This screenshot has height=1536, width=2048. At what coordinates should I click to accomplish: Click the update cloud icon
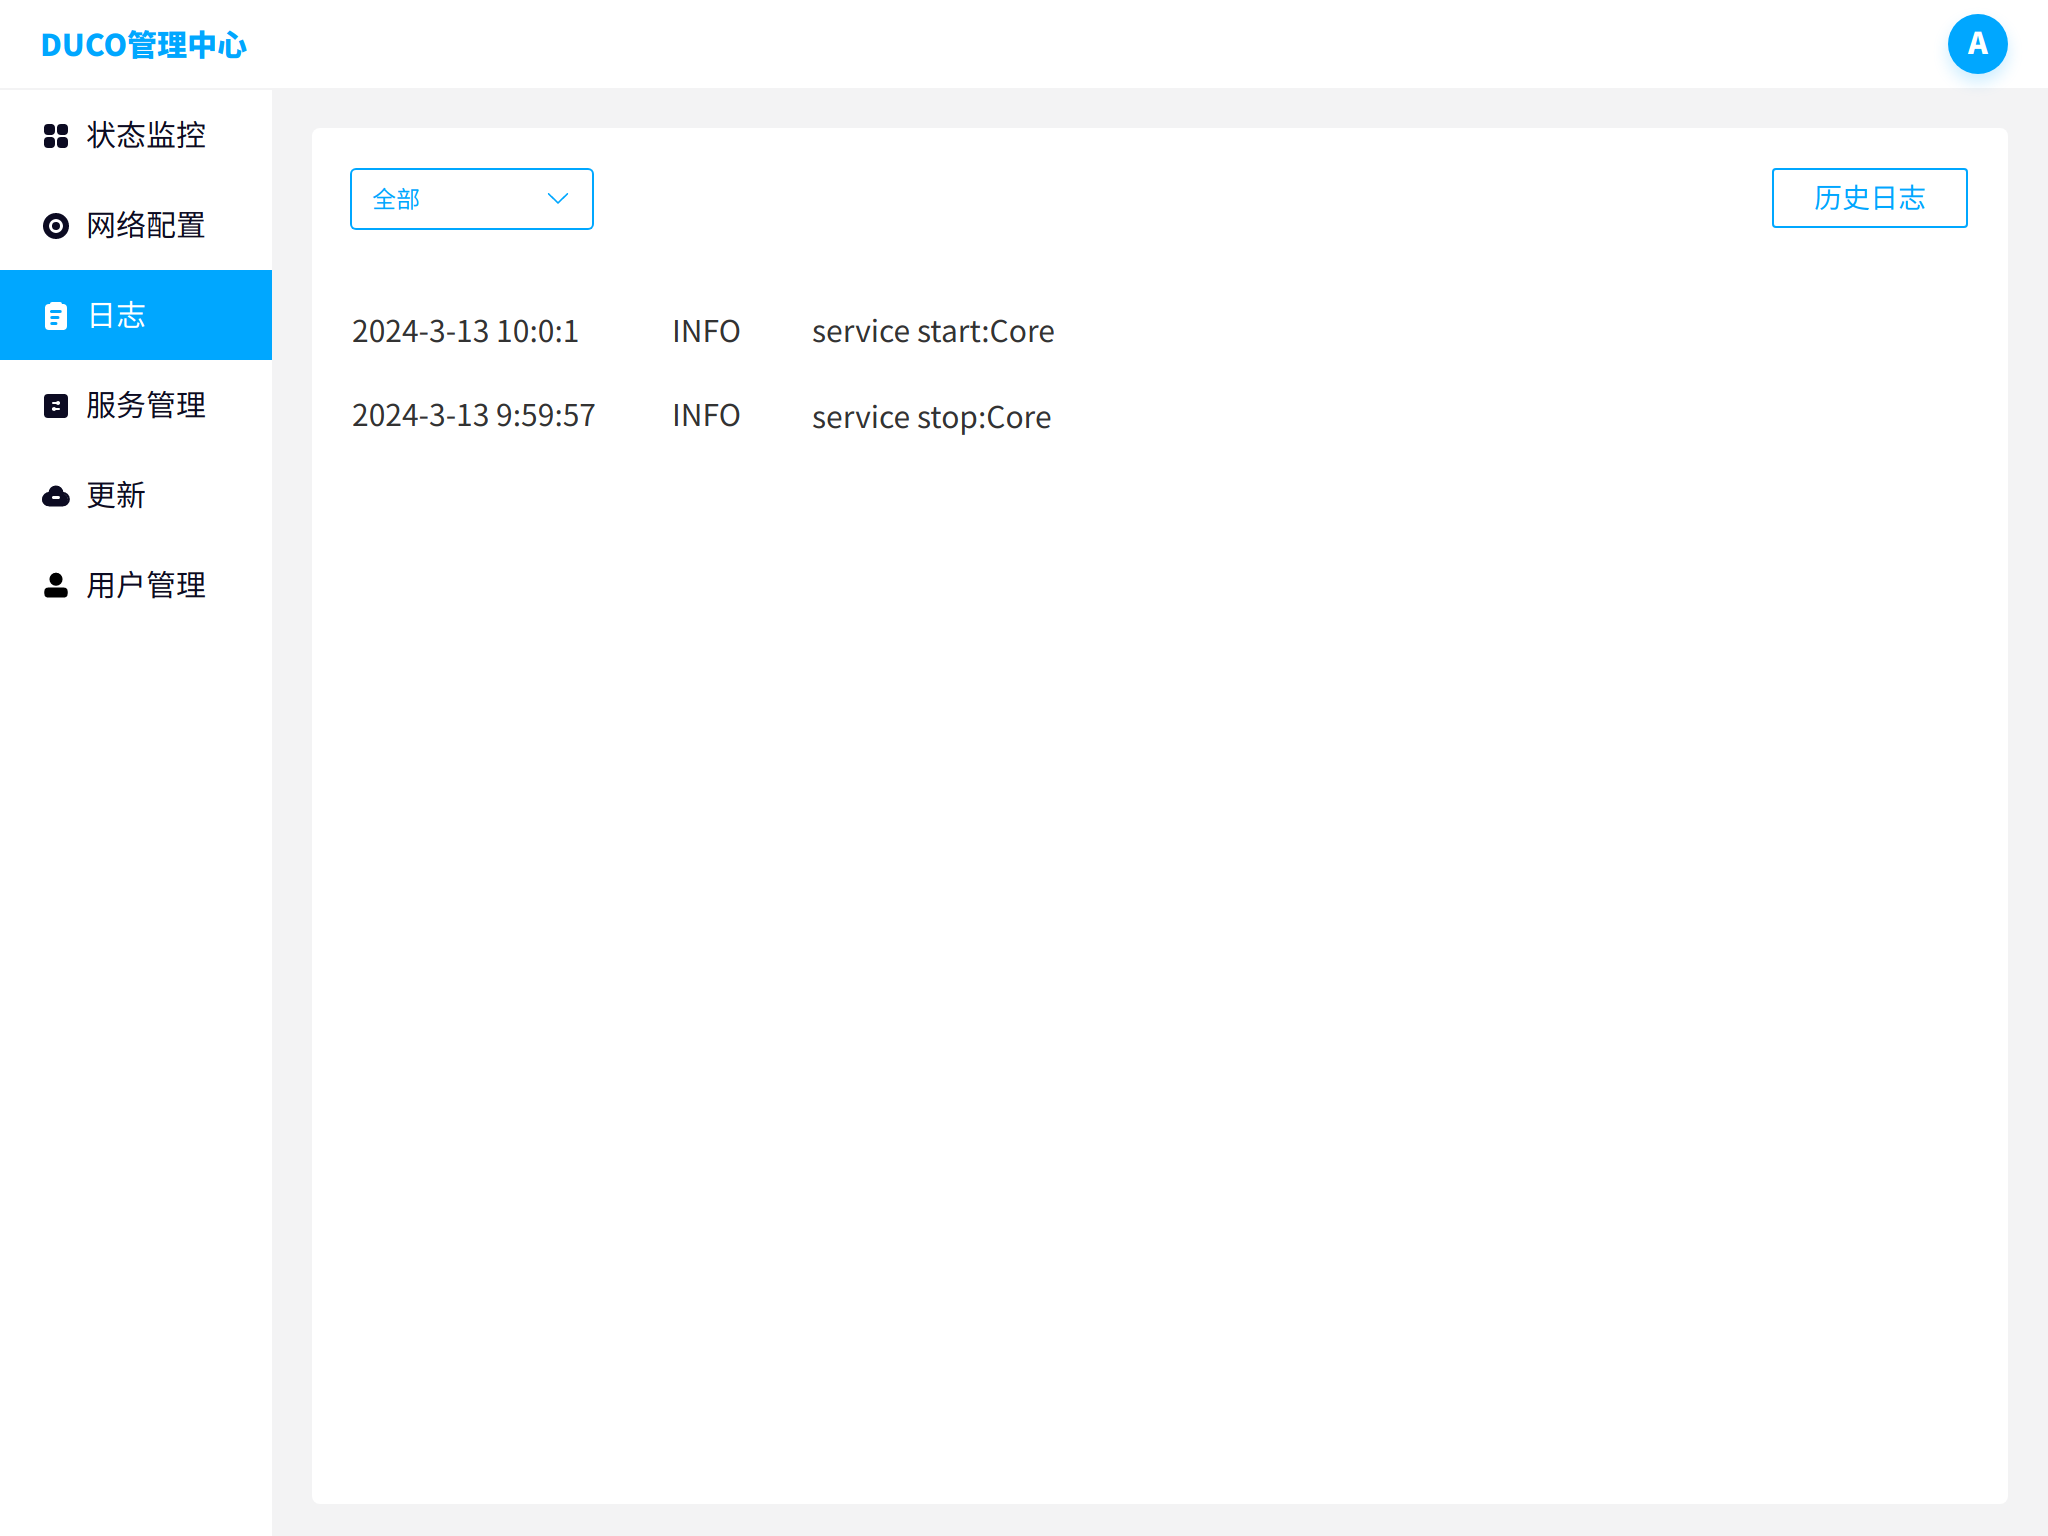[56, 496]
